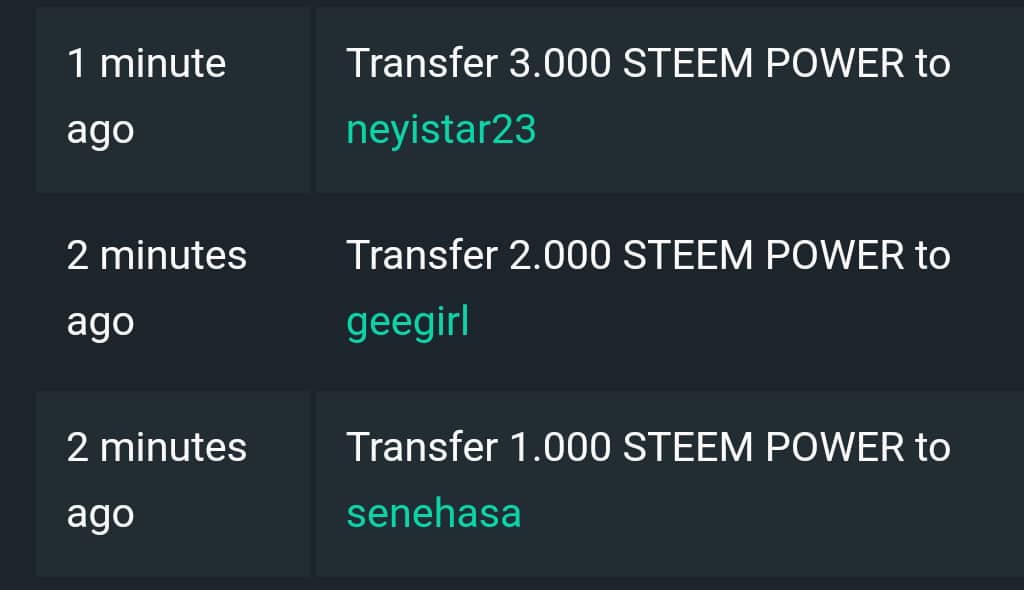Select the 'Transfer 3.000 STEEM POWER to' text

[x=648, y=63]
